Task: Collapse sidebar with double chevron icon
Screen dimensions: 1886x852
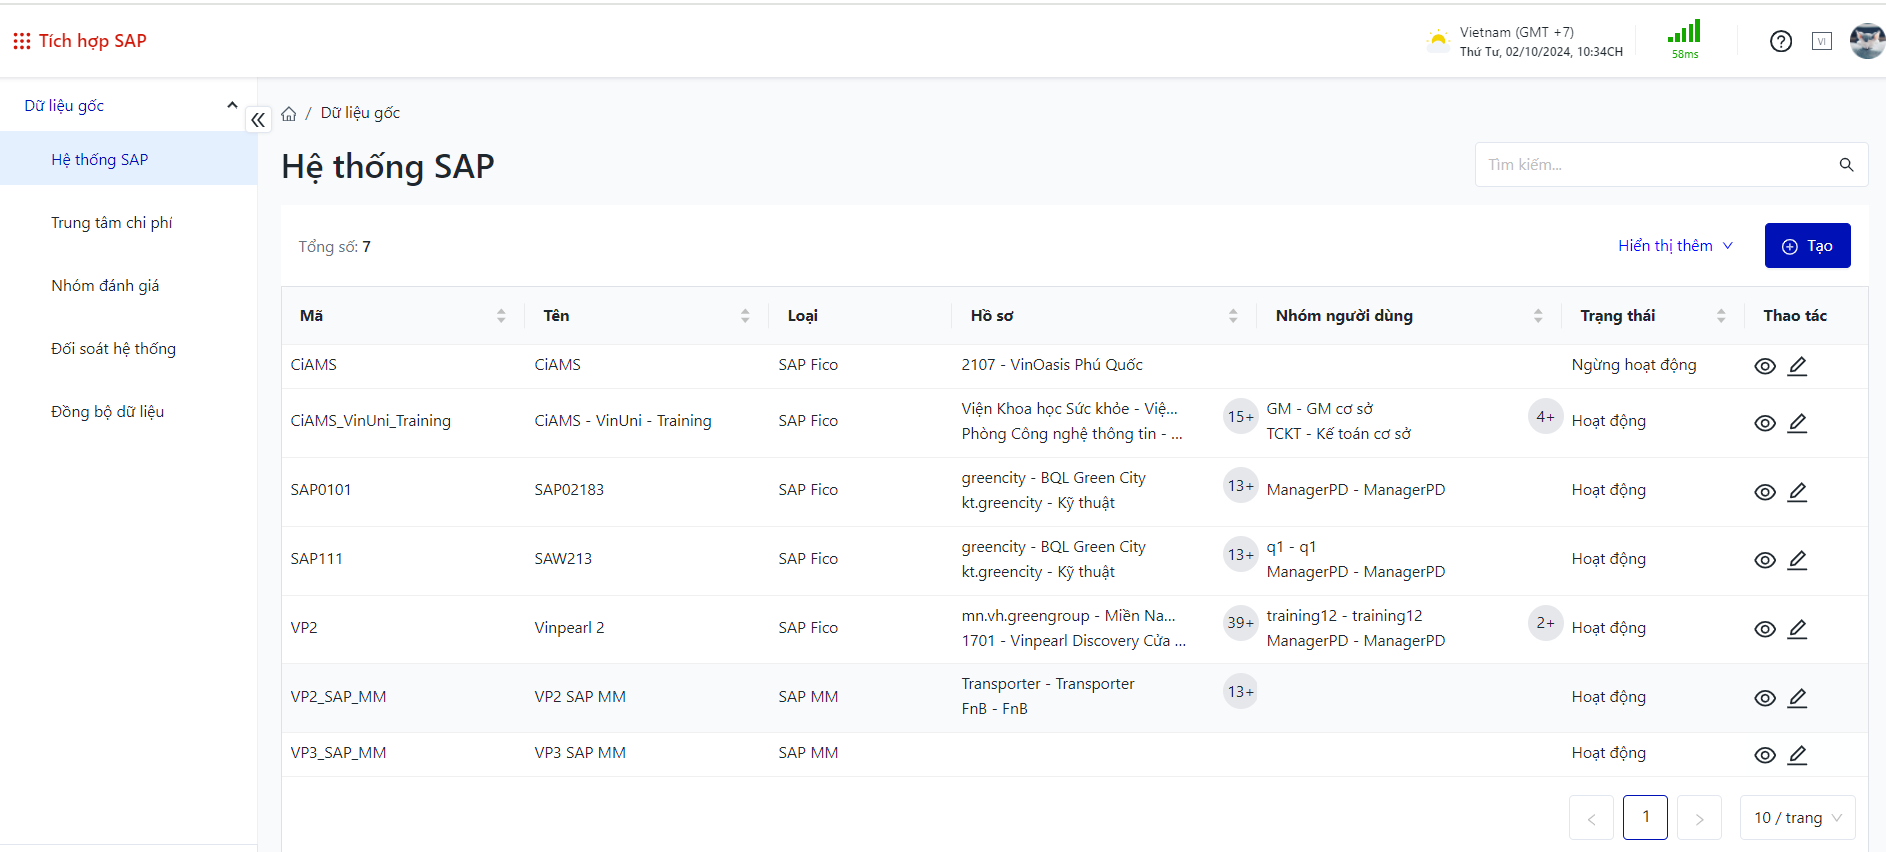Action: pos(258,120)
